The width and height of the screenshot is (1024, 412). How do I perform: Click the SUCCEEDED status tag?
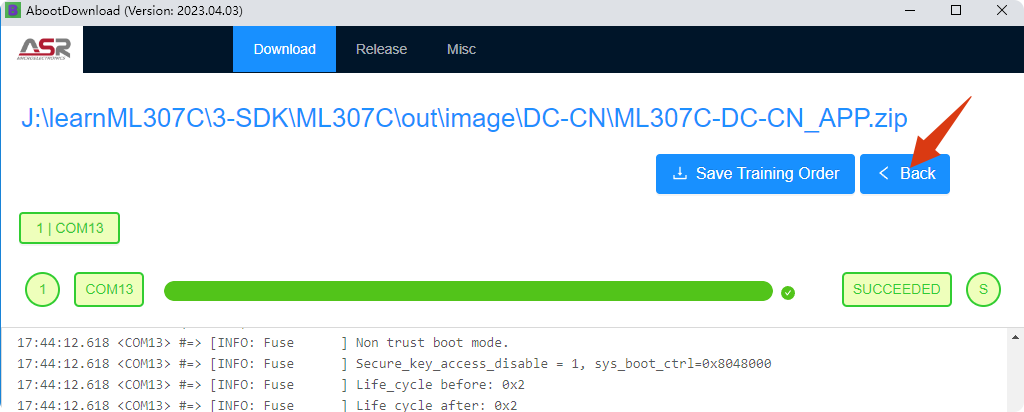point(897,290)
